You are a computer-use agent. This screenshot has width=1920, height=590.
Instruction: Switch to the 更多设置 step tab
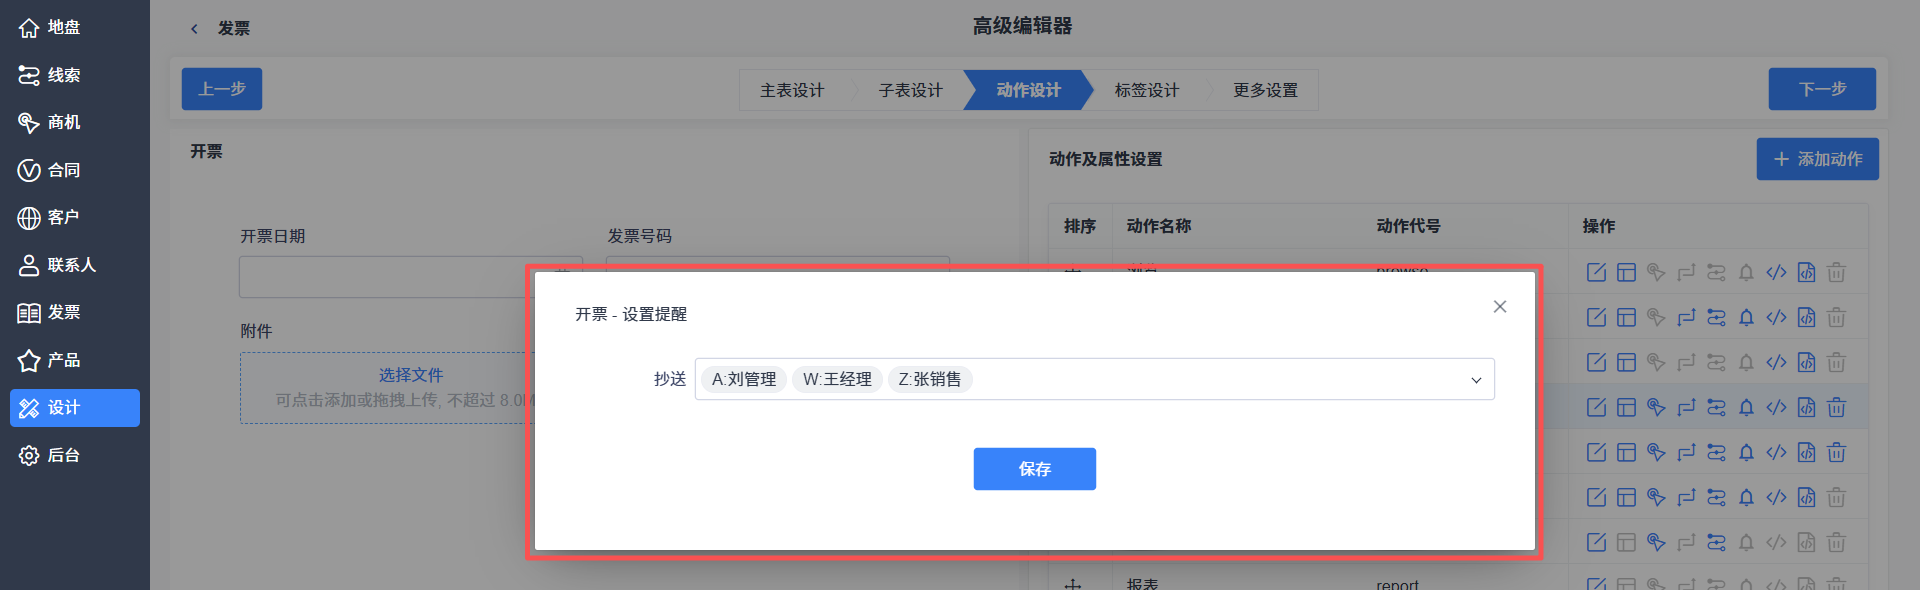[1265, 90]
